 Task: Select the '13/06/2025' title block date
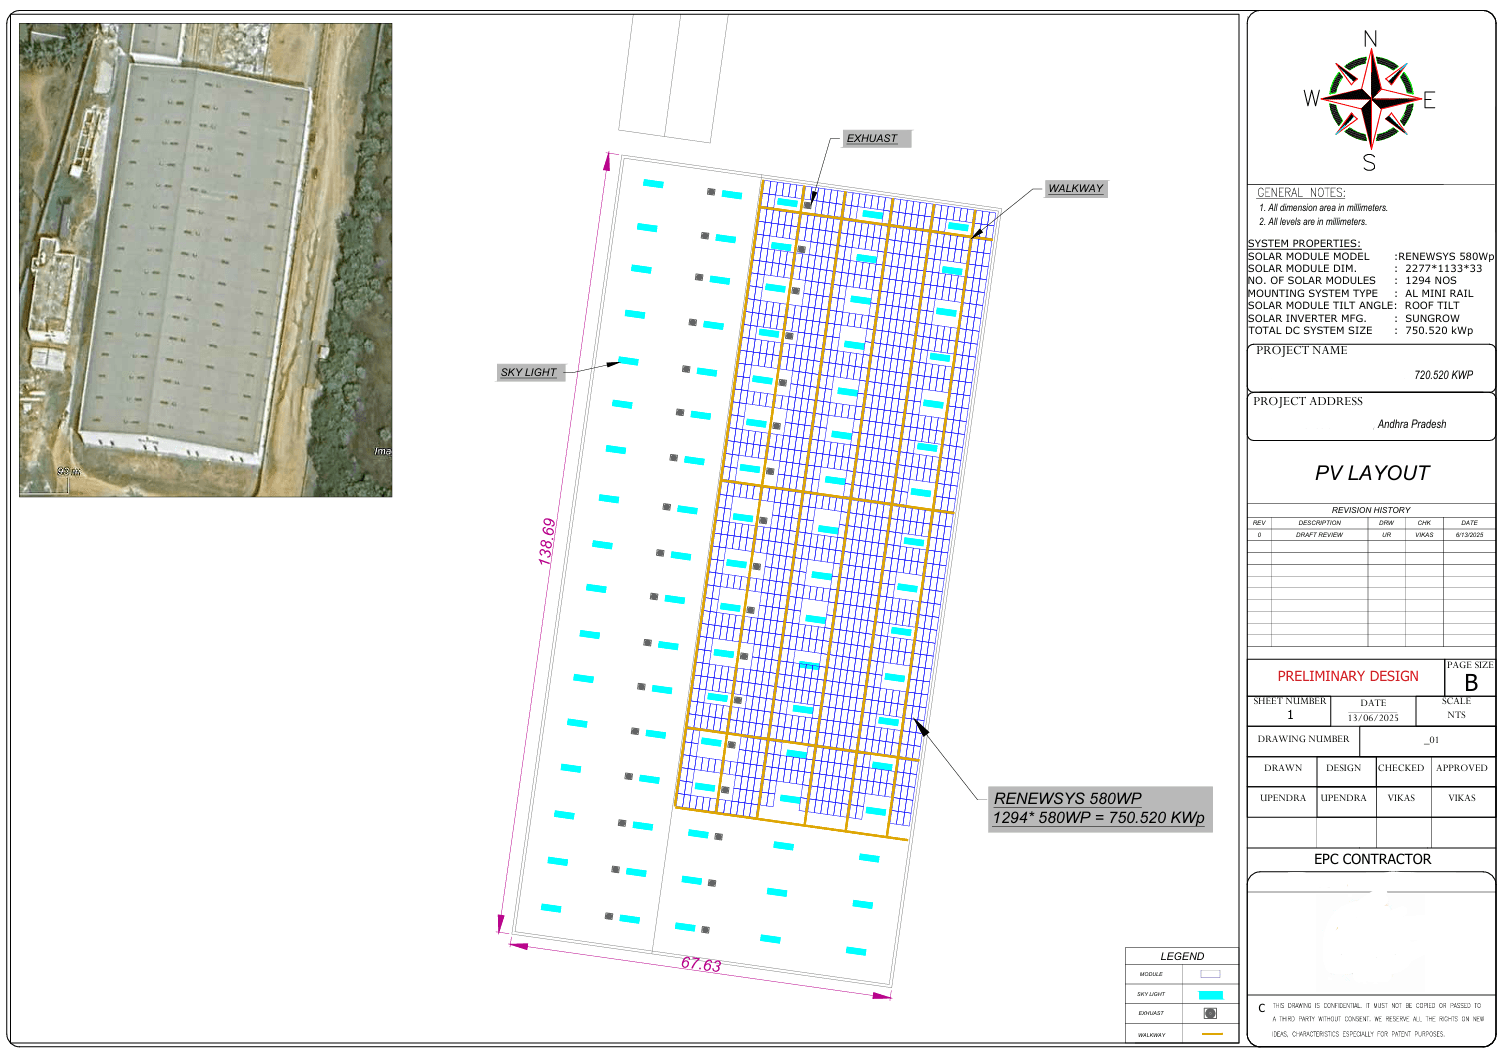(x=1373, y=718)
